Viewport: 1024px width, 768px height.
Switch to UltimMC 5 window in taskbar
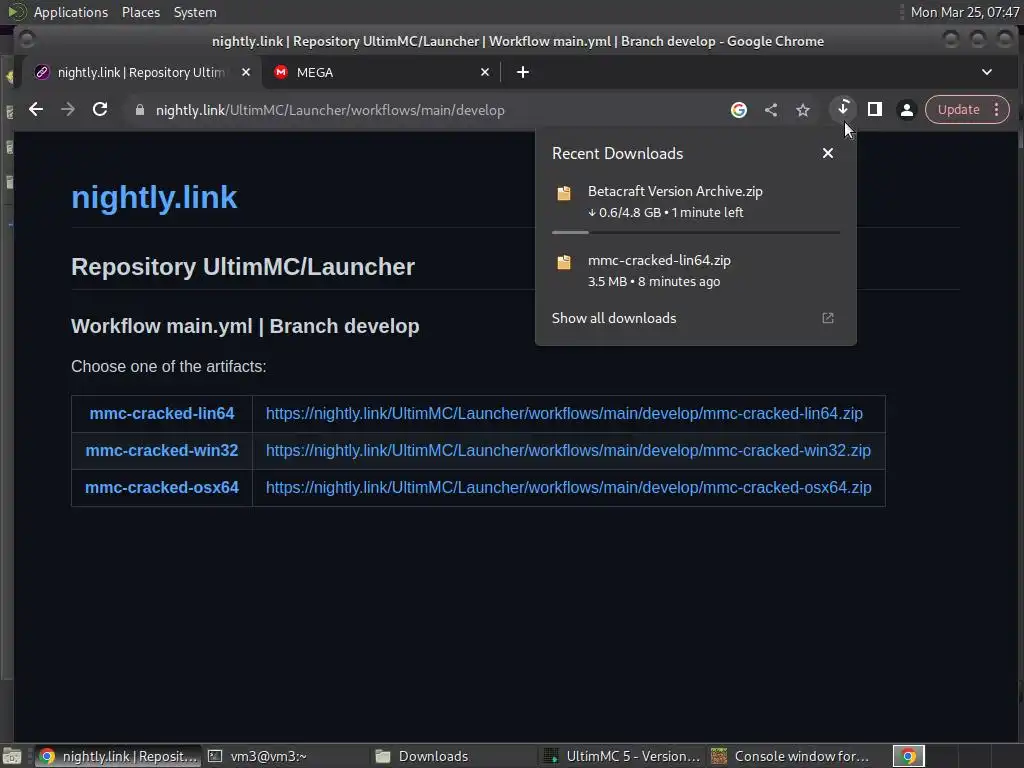622,756
